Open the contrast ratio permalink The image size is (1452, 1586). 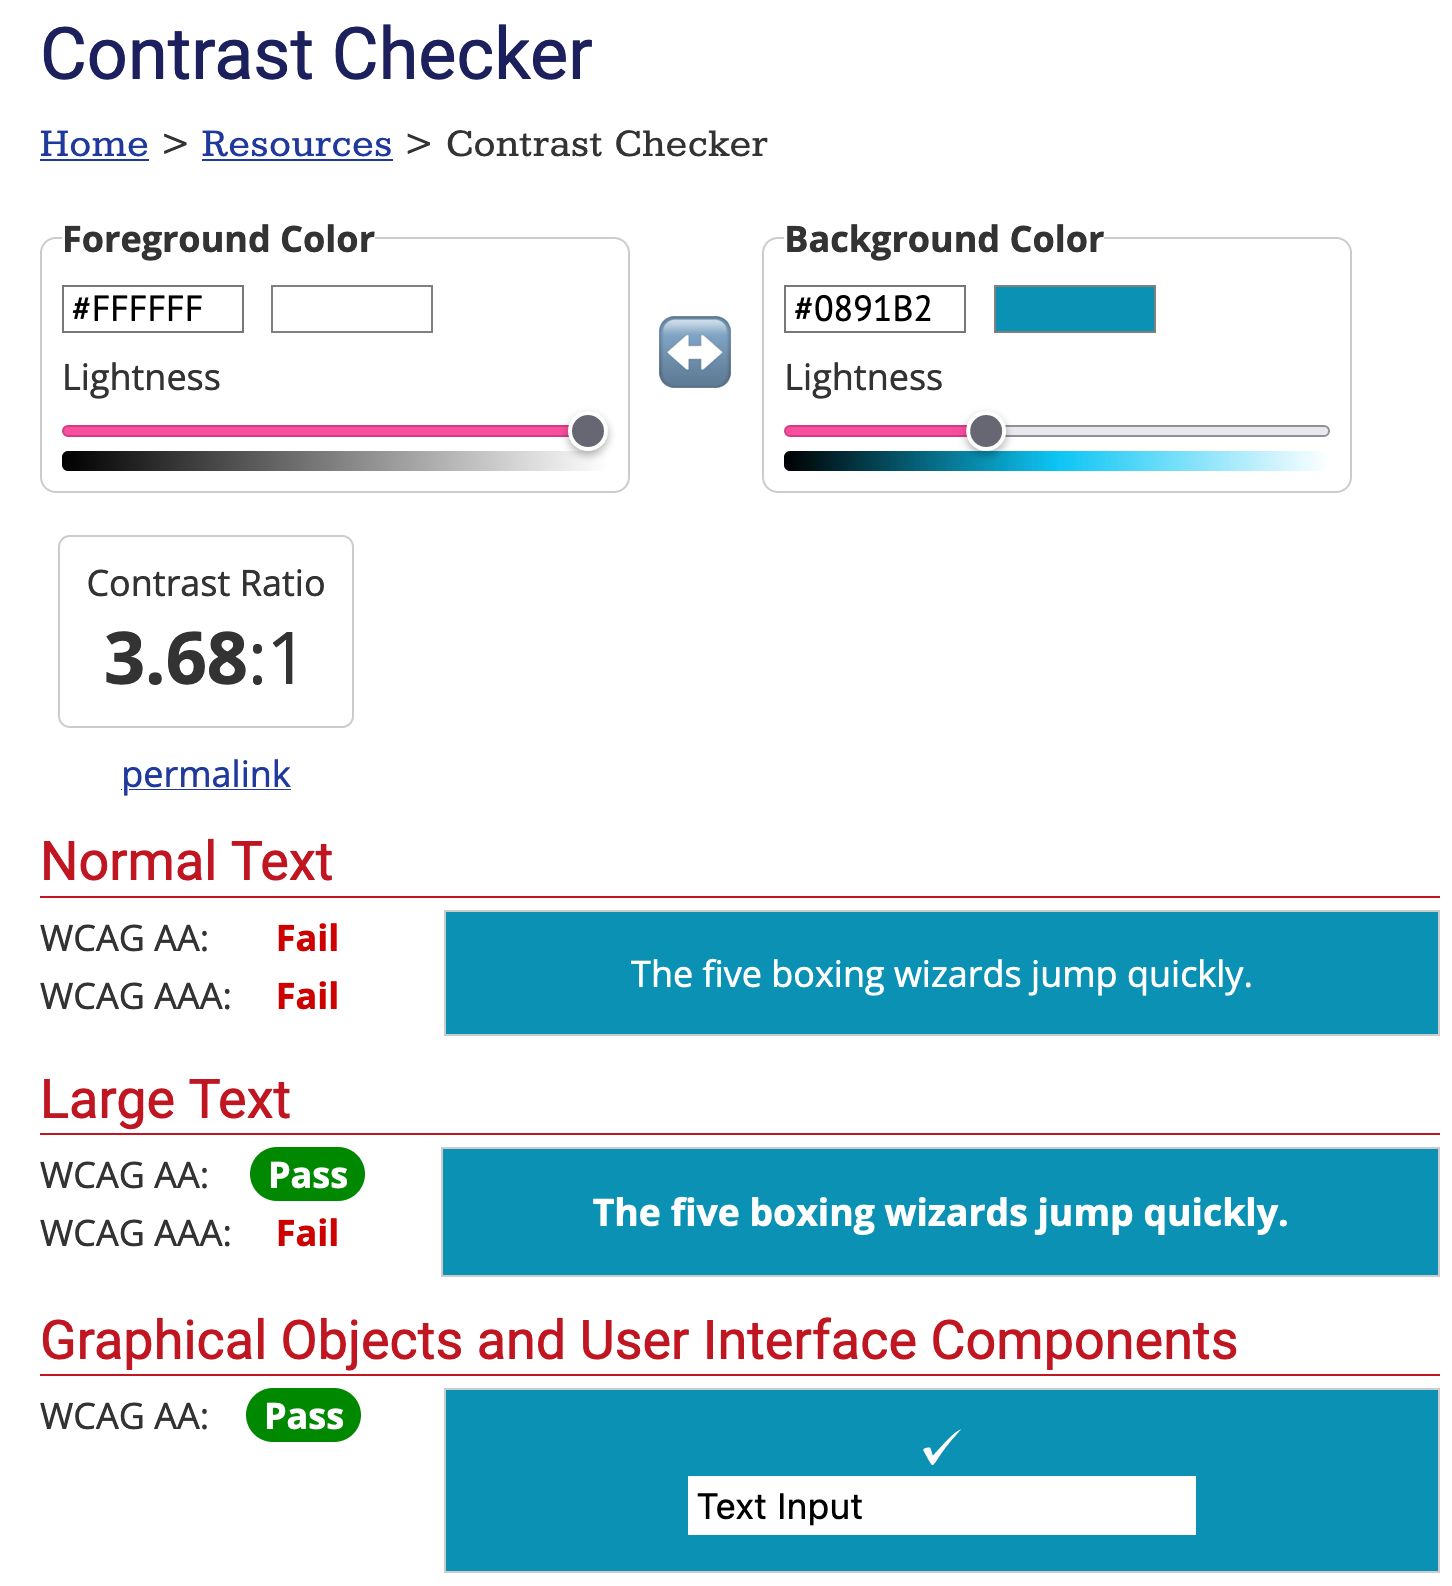[x=206, y=774]
